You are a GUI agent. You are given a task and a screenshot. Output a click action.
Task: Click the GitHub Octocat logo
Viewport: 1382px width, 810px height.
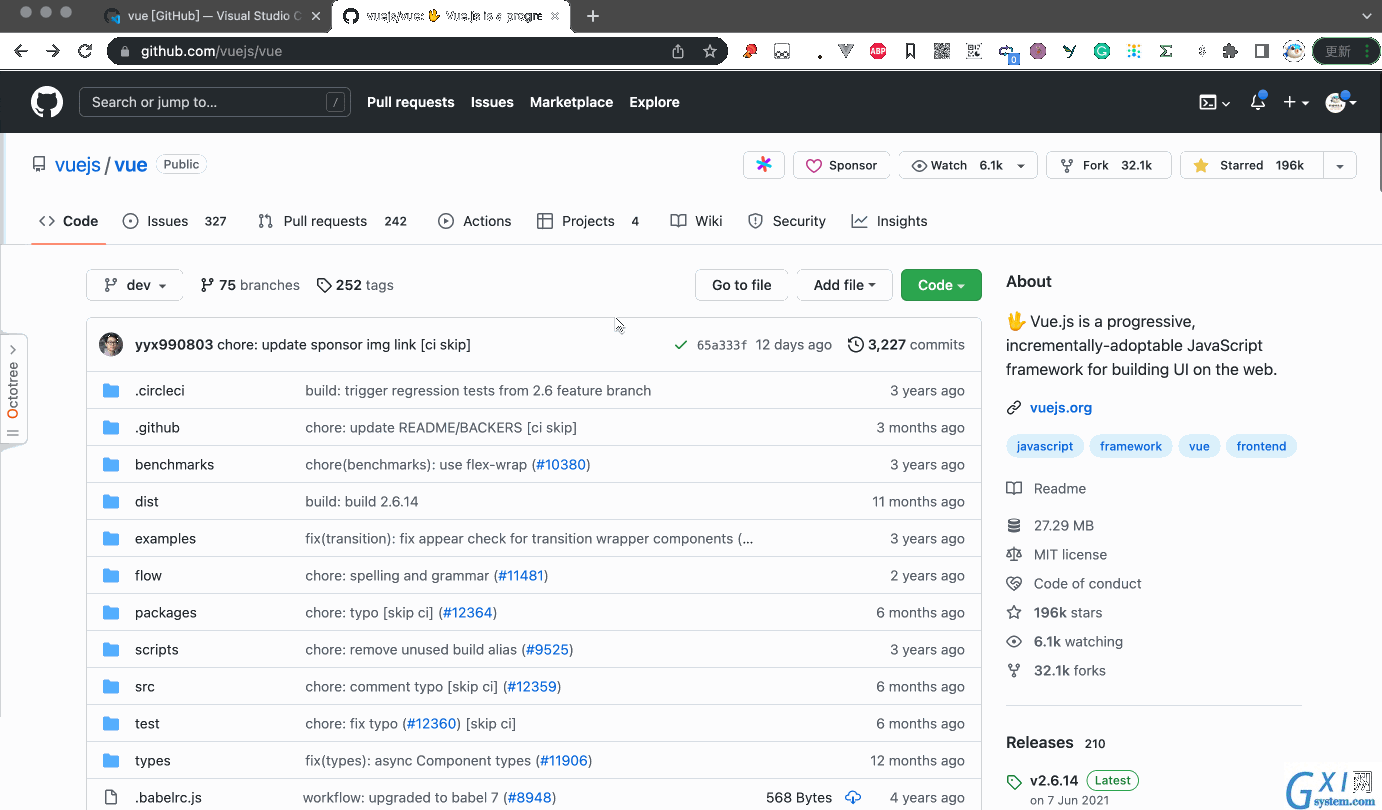[47, 102]
